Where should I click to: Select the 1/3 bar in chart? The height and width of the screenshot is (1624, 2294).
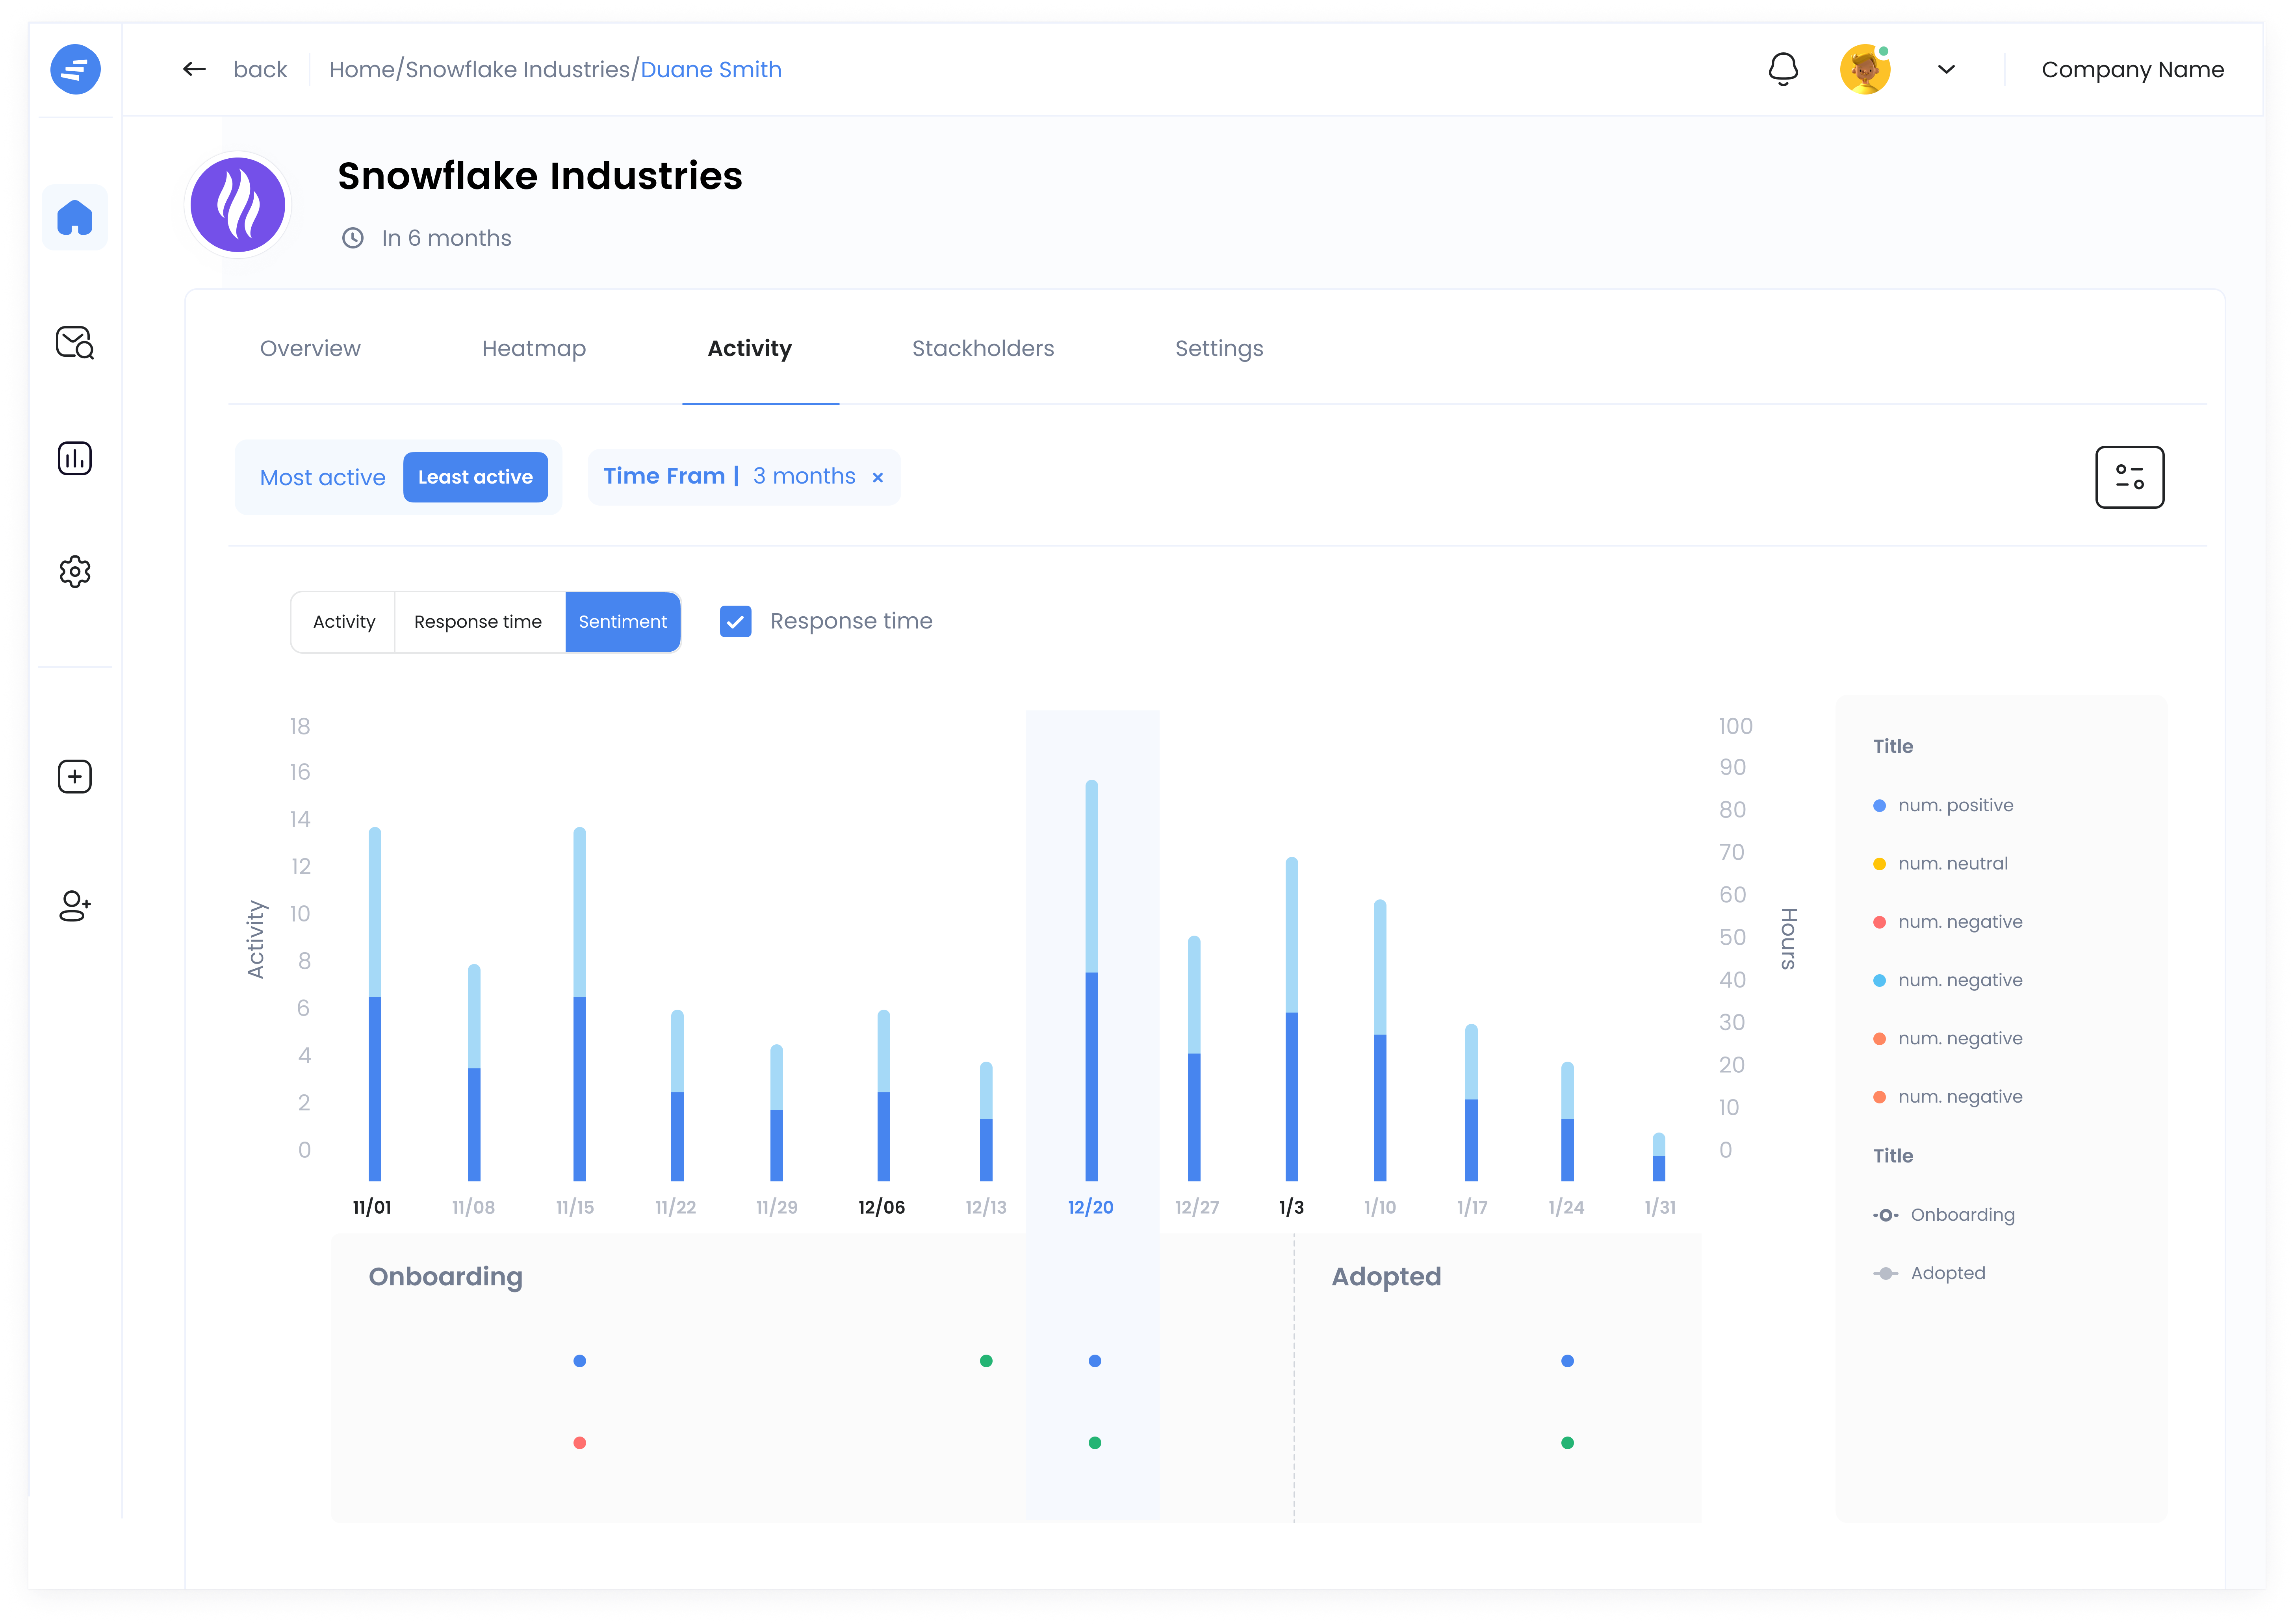(x=1292, y=1019)
